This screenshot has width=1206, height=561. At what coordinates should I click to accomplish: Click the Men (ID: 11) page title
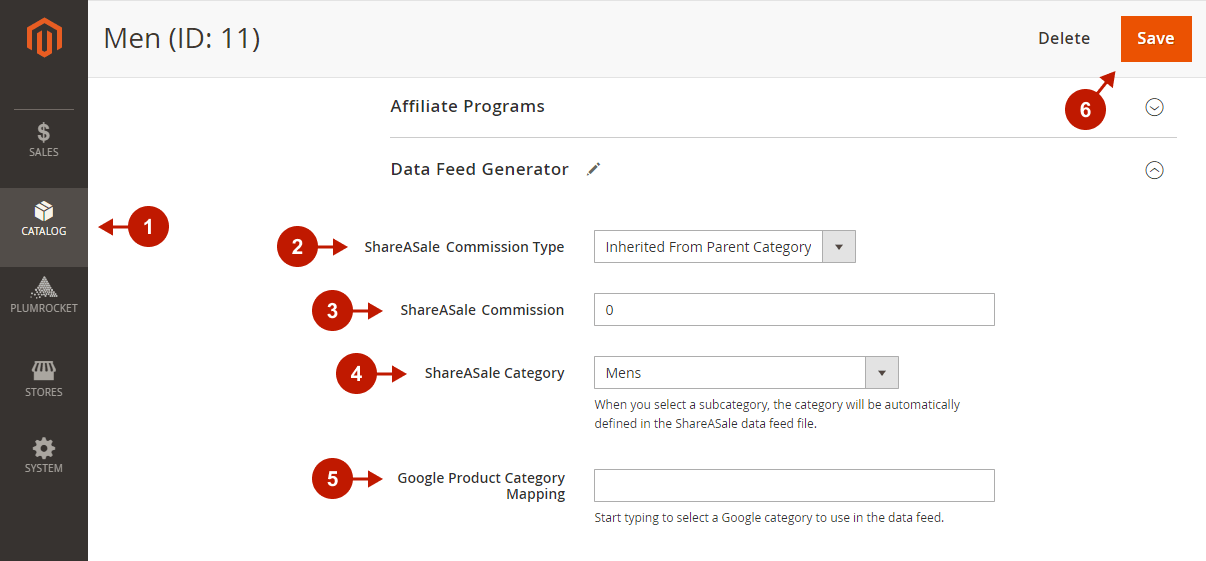point(182,39)
